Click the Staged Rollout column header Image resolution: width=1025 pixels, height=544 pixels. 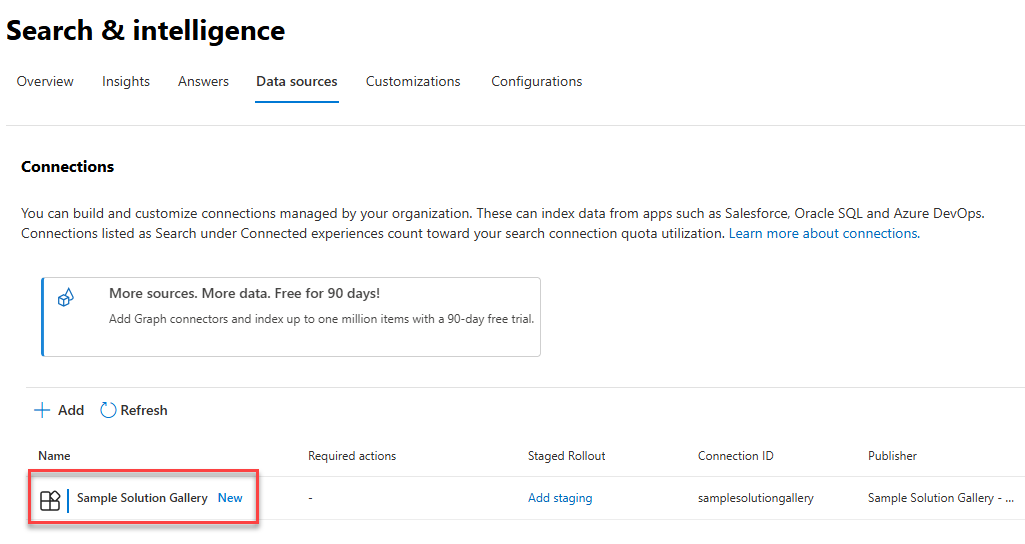tap(567, 456)
